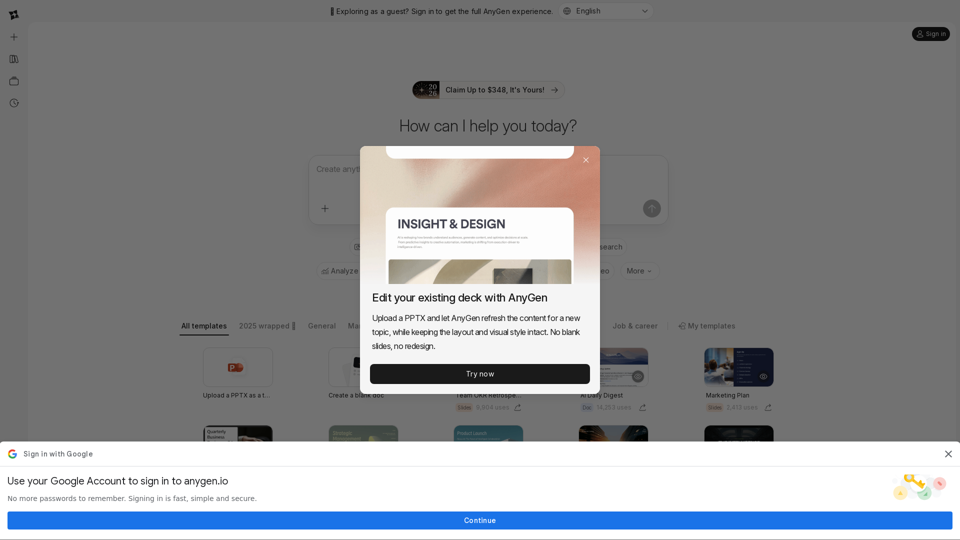Click the Sign in button at top right
The image size is (960, 540).
tap(930, 34)
